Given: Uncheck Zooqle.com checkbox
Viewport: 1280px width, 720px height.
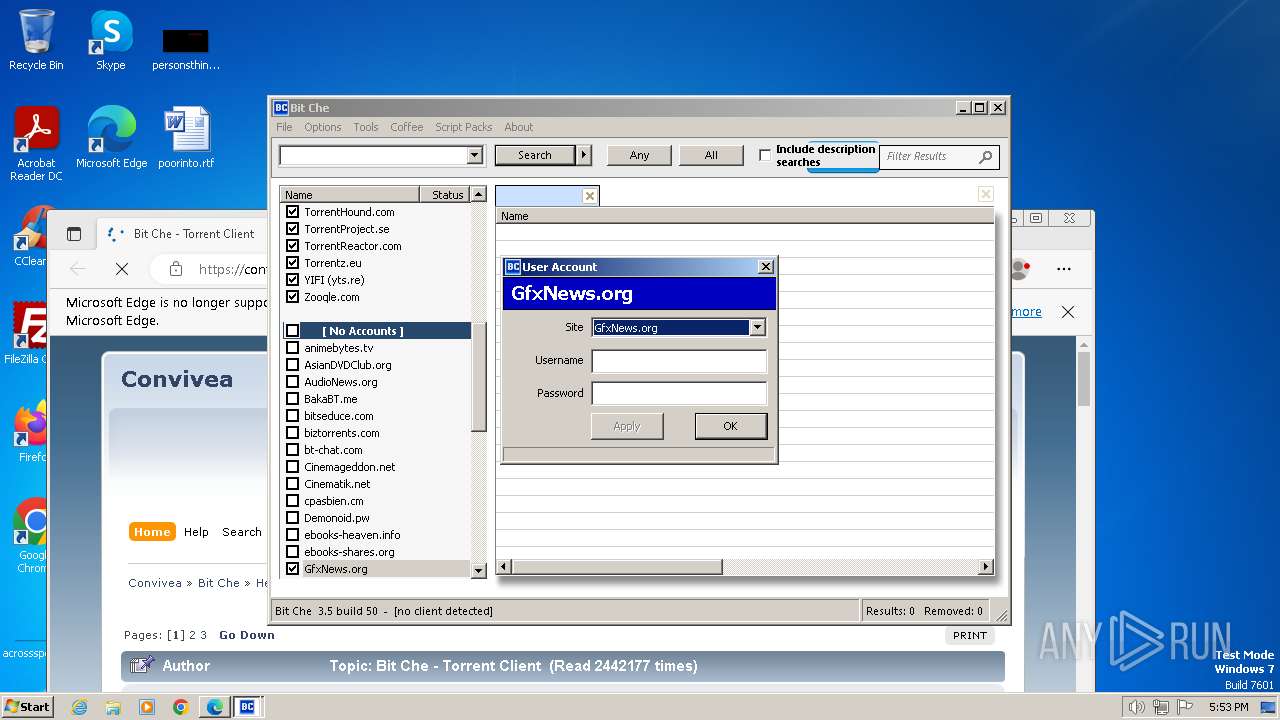Looking at the screenshot, I should [x=293, y=297].
